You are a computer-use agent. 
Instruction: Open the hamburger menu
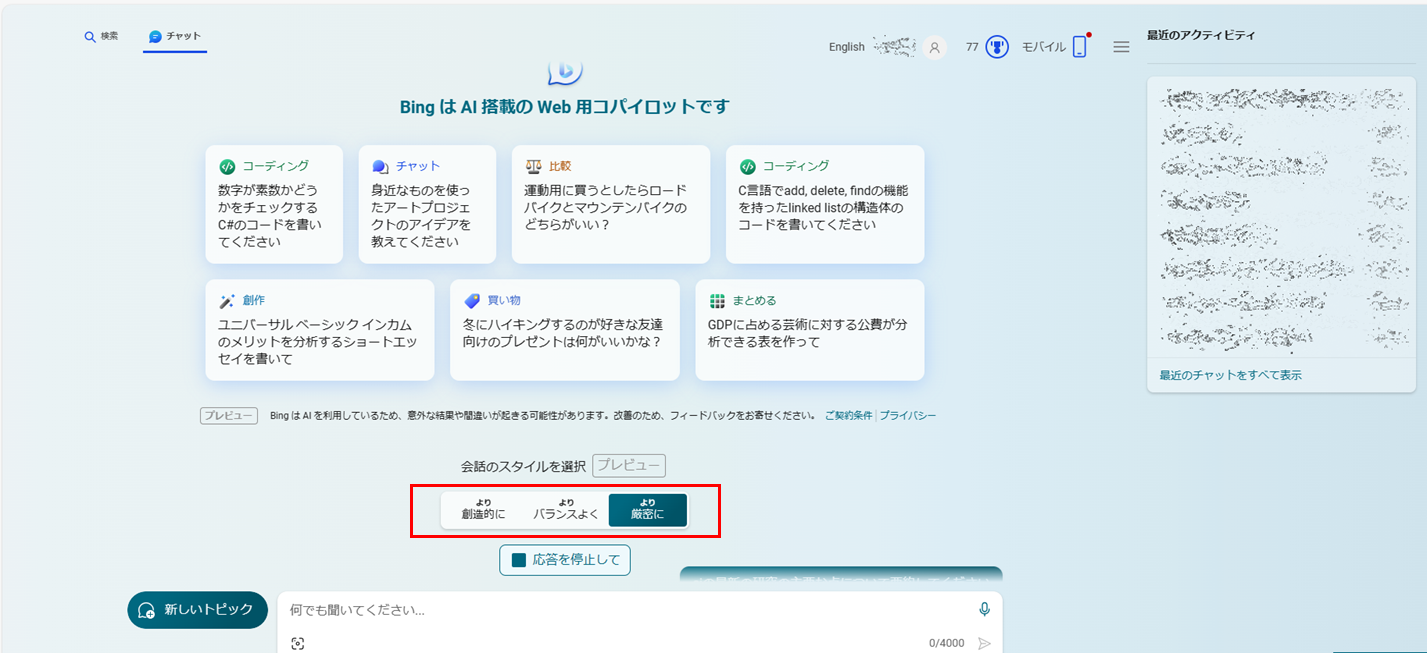1121,47
